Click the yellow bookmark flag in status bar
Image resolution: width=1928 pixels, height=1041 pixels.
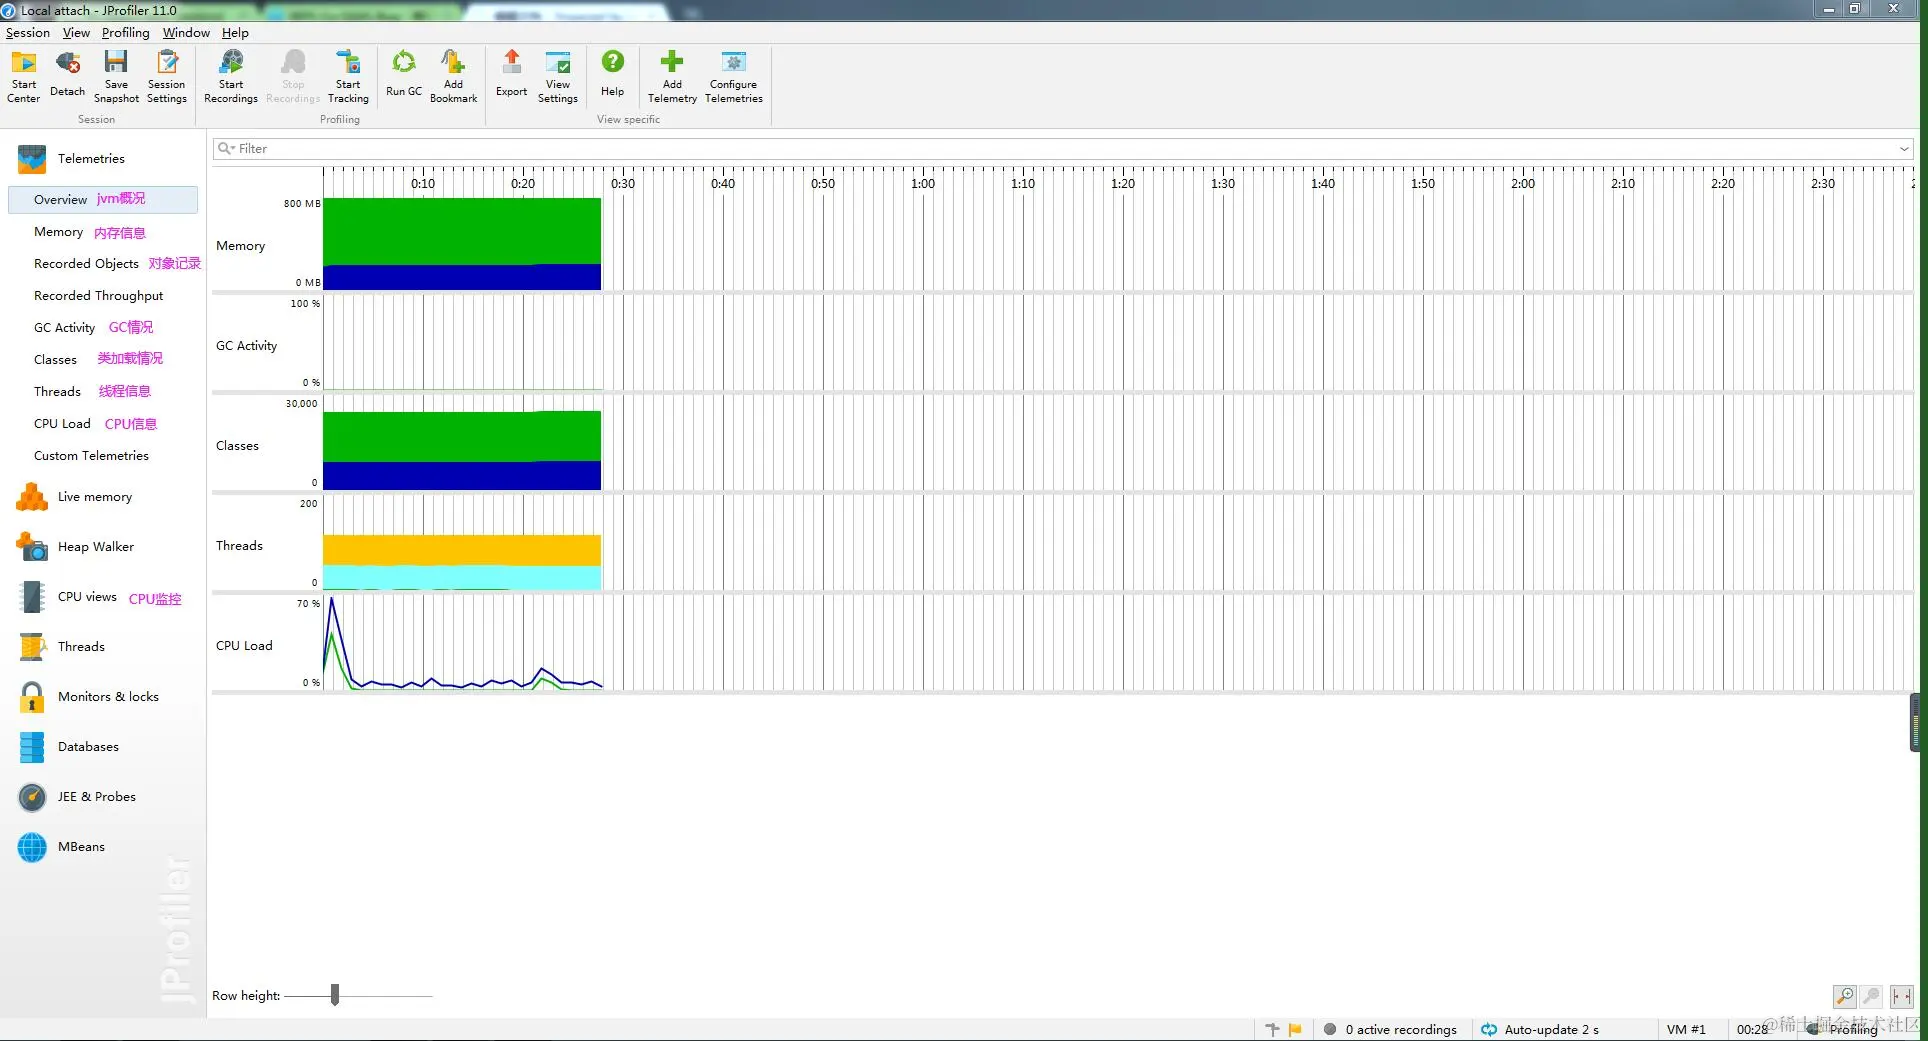[x=1296, y=1029]
